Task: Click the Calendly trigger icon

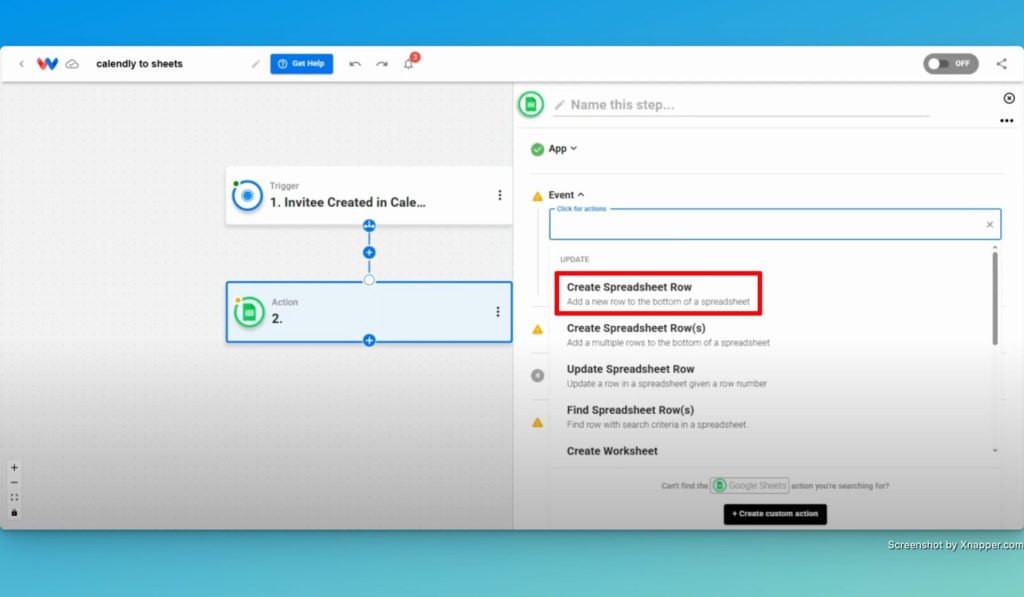Action: (x=248, y=195)
